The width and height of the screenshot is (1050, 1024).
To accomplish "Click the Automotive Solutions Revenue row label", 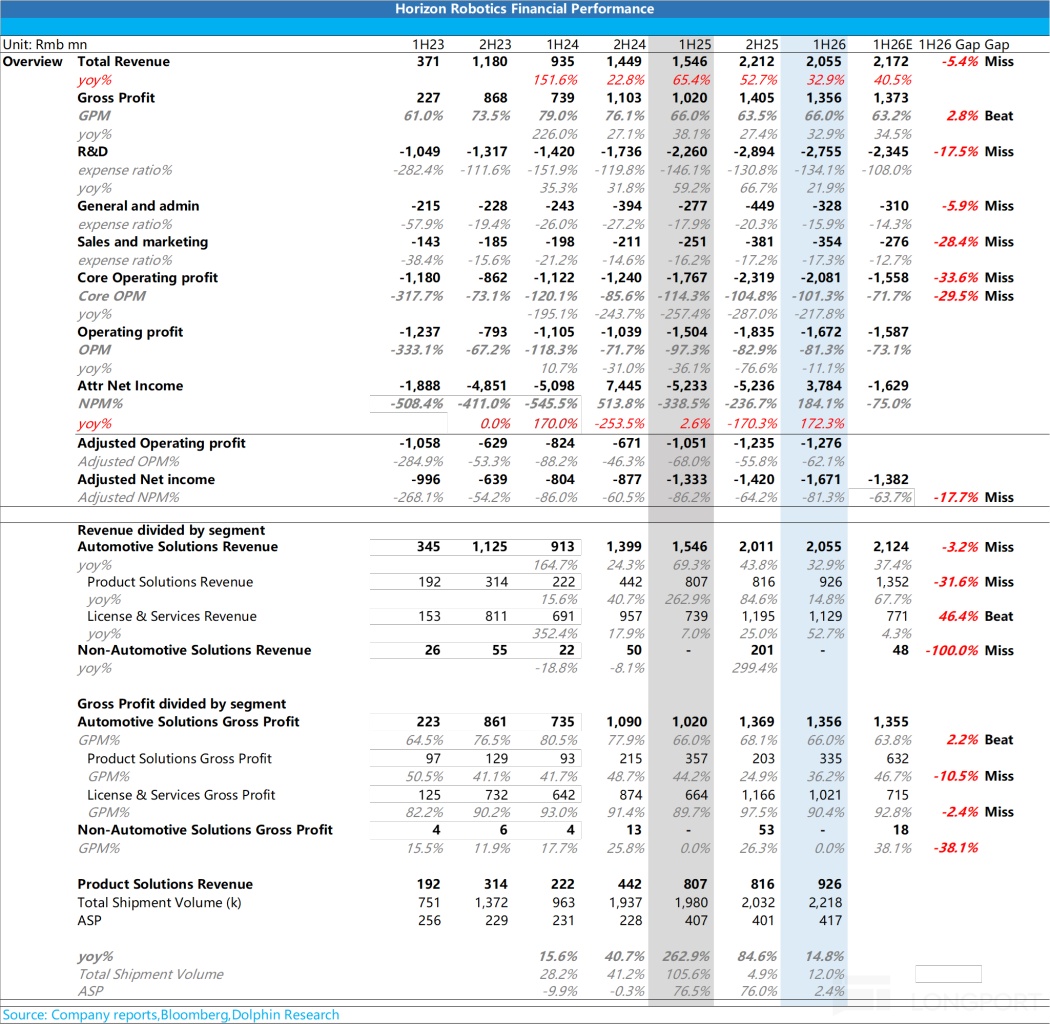I will coord(177,547).
